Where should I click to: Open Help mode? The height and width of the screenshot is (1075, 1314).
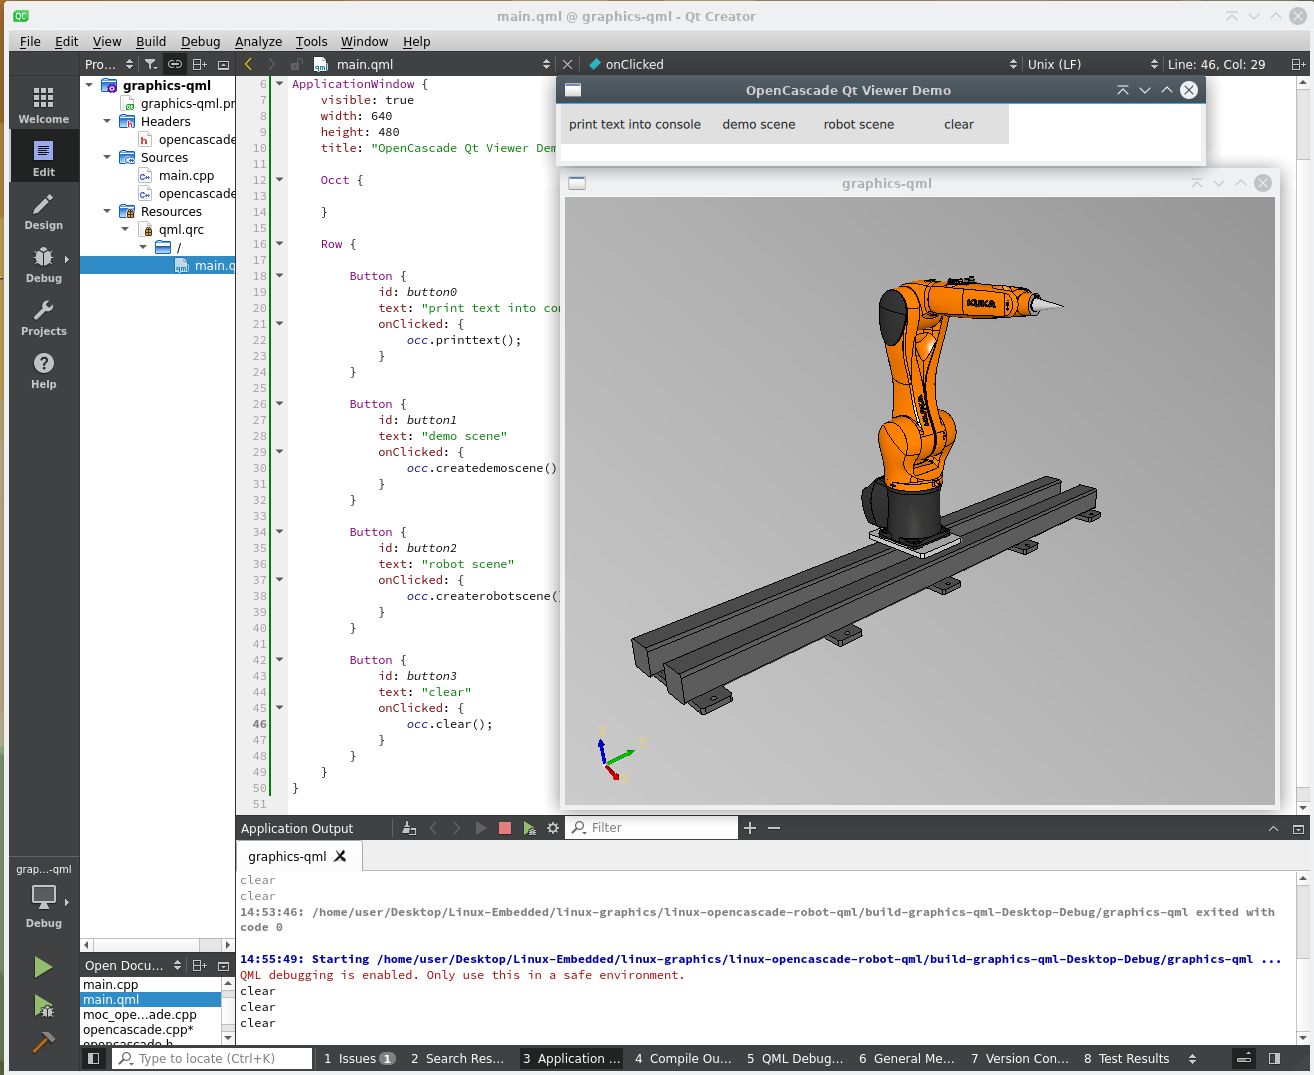click(43, 371)
